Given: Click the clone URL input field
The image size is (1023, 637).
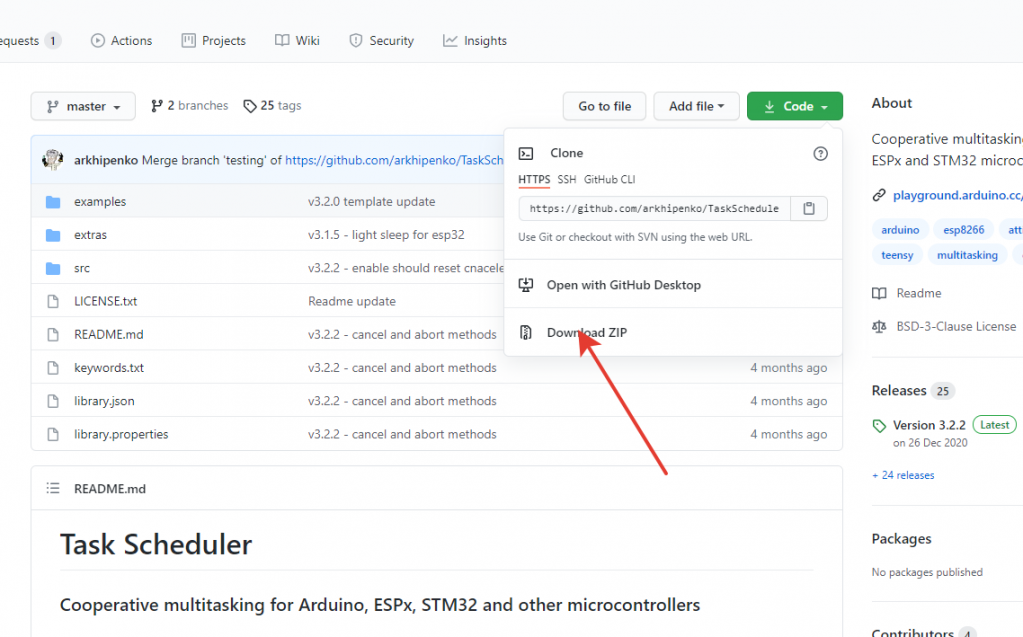Looking at the screenshot, I should point(654,209).
